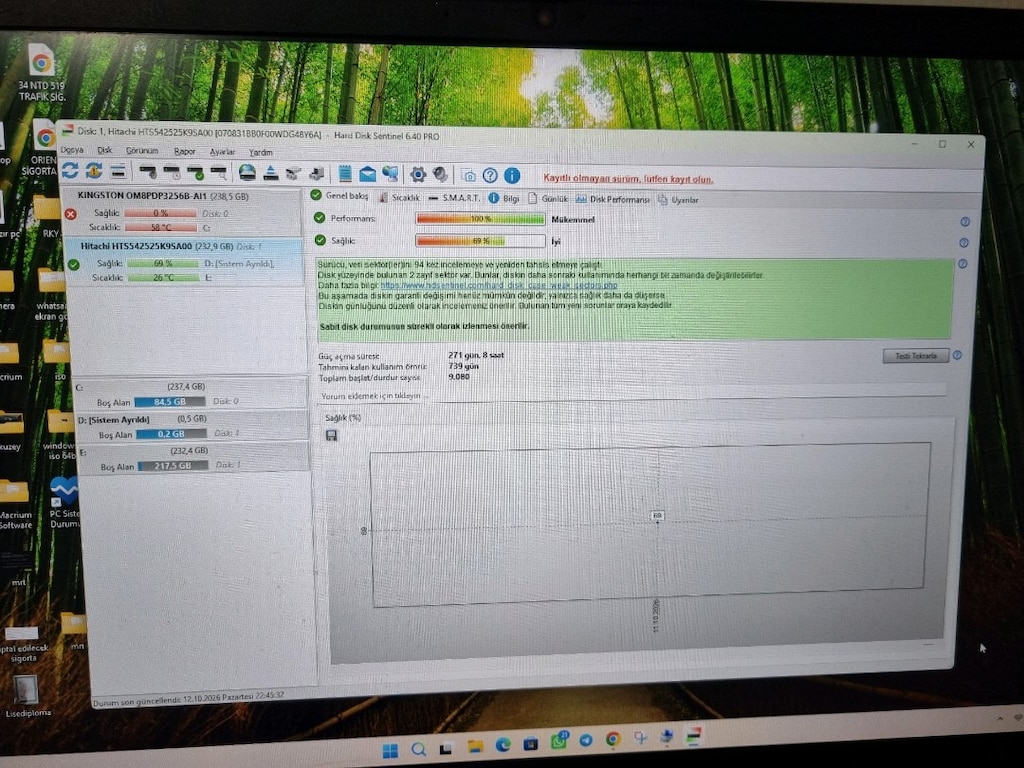The width and height of the screenshot is (1024, 768).
Task: Open the Ayarlar menu
Action: (x=222, y=152)
